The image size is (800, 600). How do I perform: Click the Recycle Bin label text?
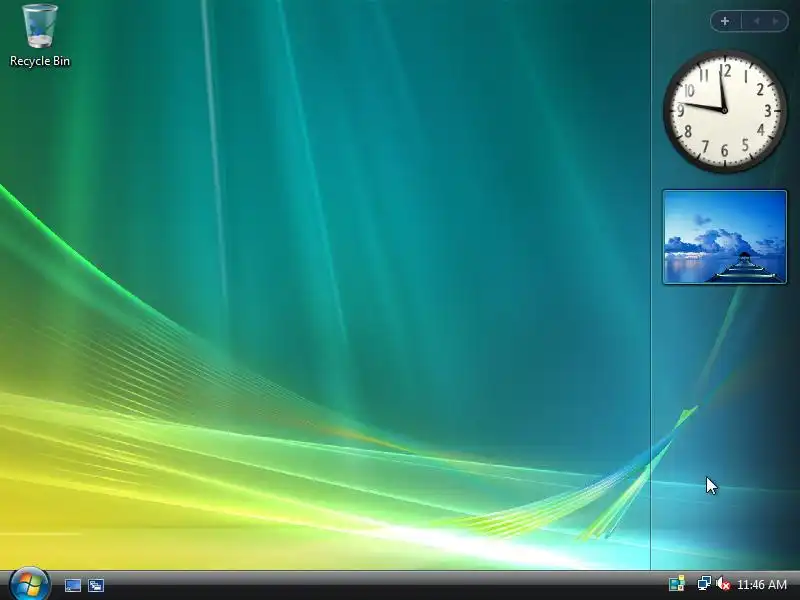click(x=40, y=61)
